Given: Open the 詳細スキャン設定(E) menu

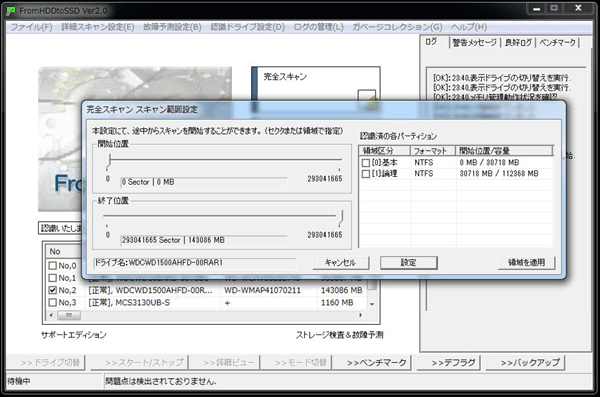Looking at the screenshot, I should click(98, 27).
